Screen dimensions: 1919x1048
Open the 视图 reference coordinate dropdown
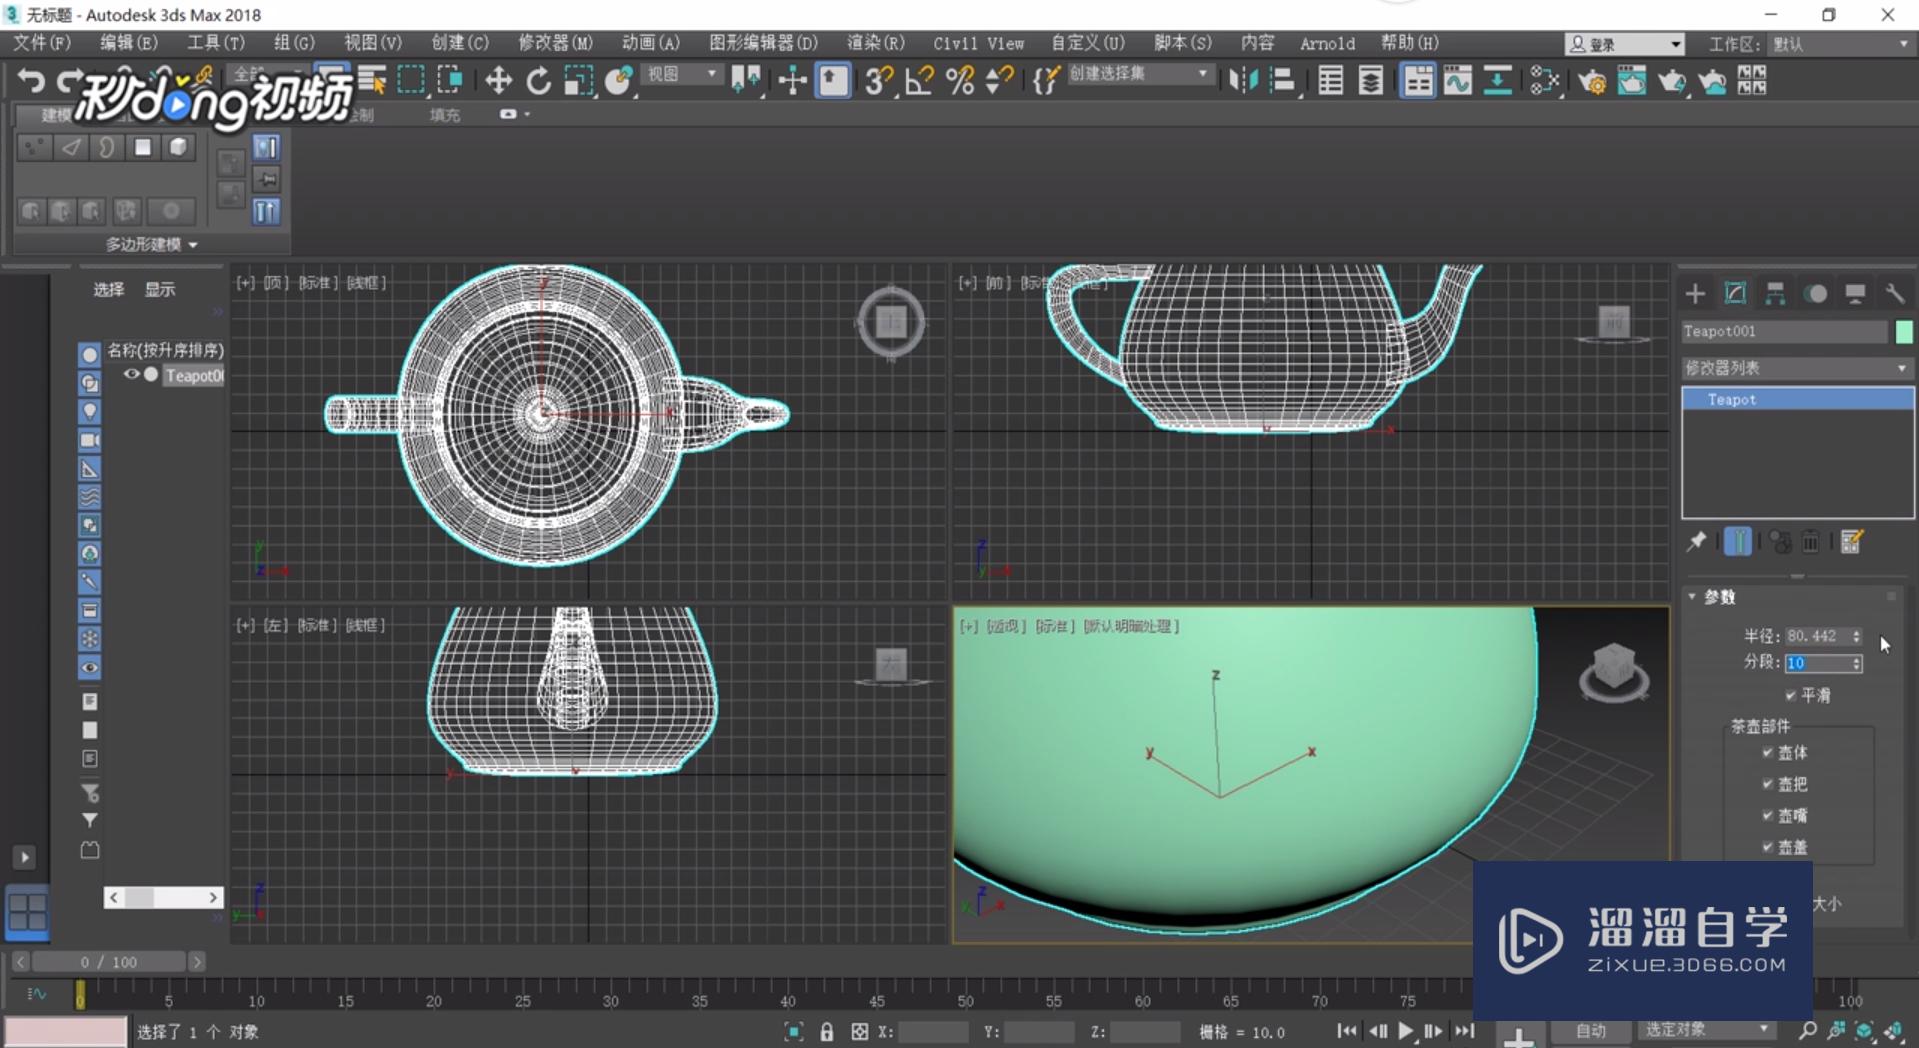point(681,74)
